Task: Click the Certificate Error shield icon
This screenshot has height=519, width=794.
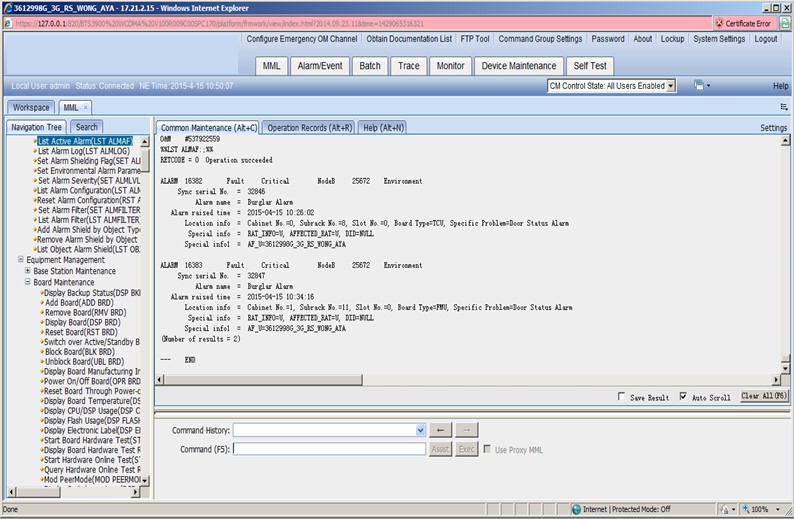Action: click(719, 22)
